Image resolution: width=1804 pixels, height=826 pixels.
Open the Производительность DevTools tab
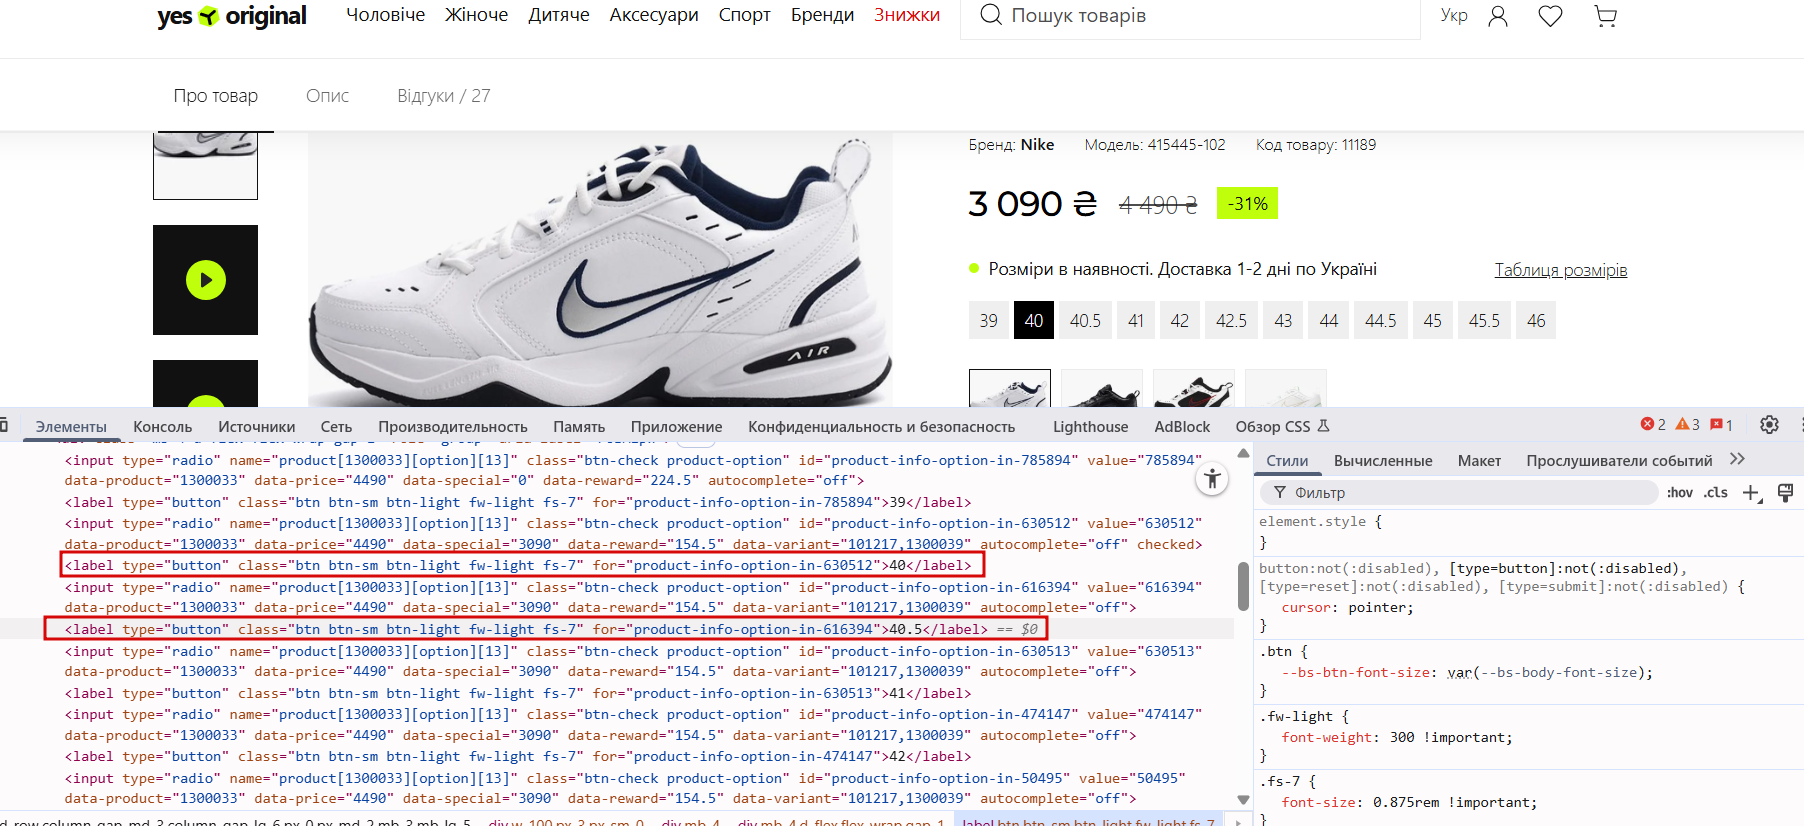click(x=452, y=427)
